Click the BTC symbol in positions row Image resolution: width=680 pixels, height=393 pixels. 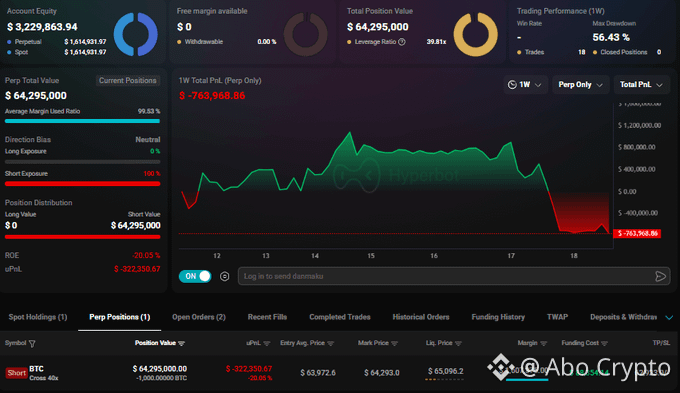pyautogui.click(x=36, y=369)
